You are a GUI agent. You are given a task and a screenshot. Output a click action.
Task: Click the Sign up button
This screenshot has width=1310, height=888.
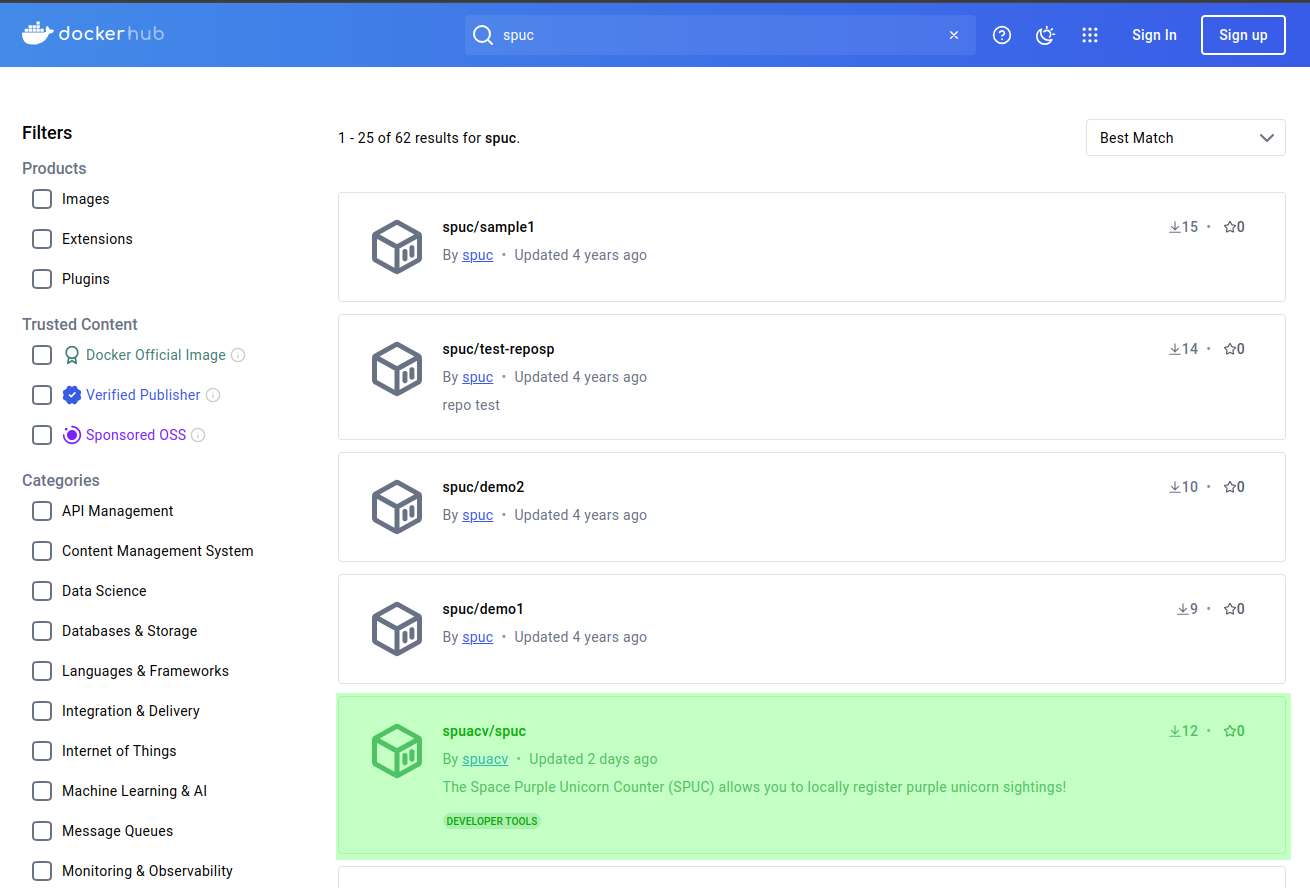tap(1243, 35)
